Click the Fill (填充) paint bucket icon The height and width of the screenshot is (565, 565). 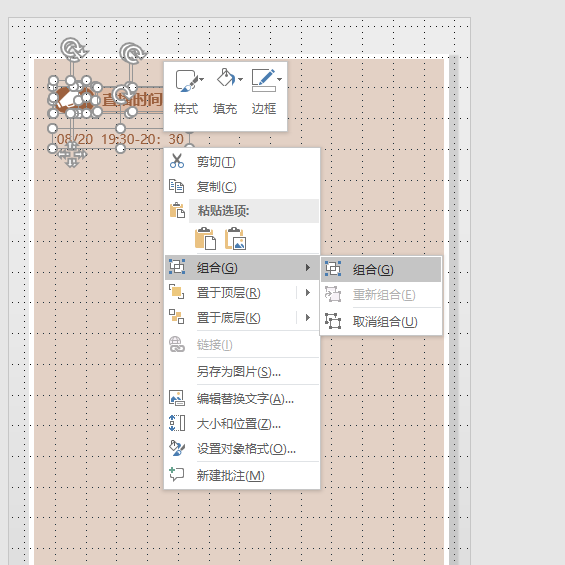click(225, 77)
